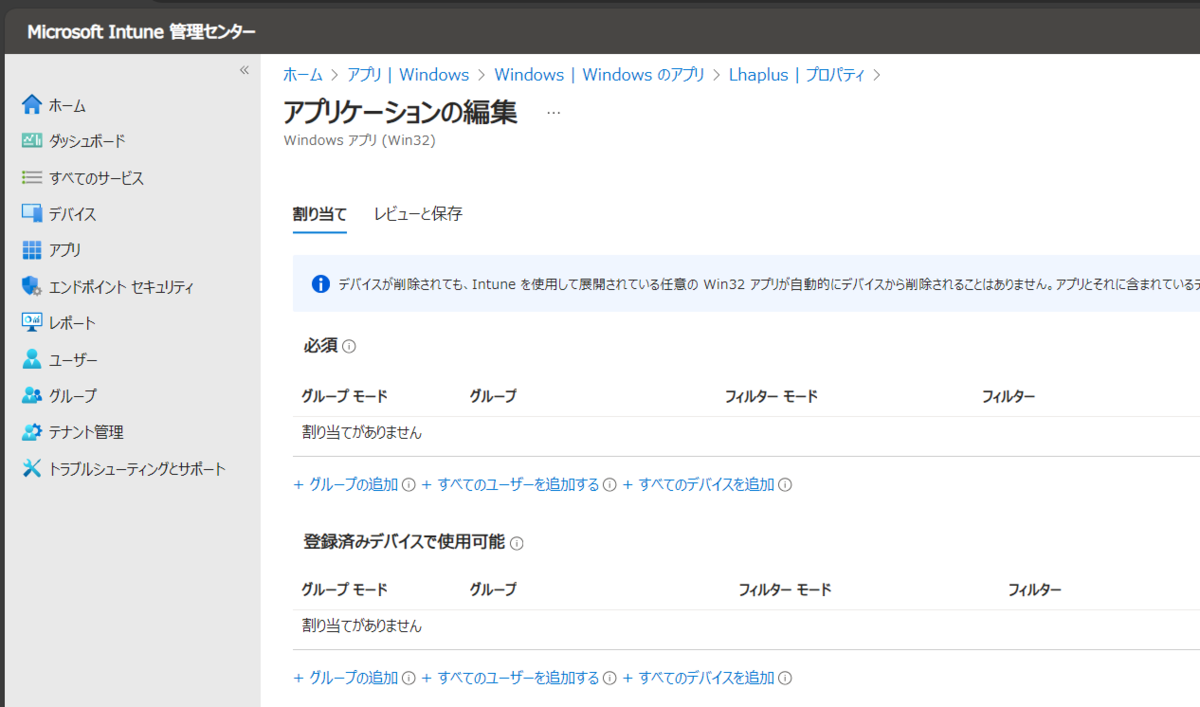The width and height of the screenshot is (1200, 707).
Task: Switch to the レビューと保存 tab
Action: (x=418, y=214)
